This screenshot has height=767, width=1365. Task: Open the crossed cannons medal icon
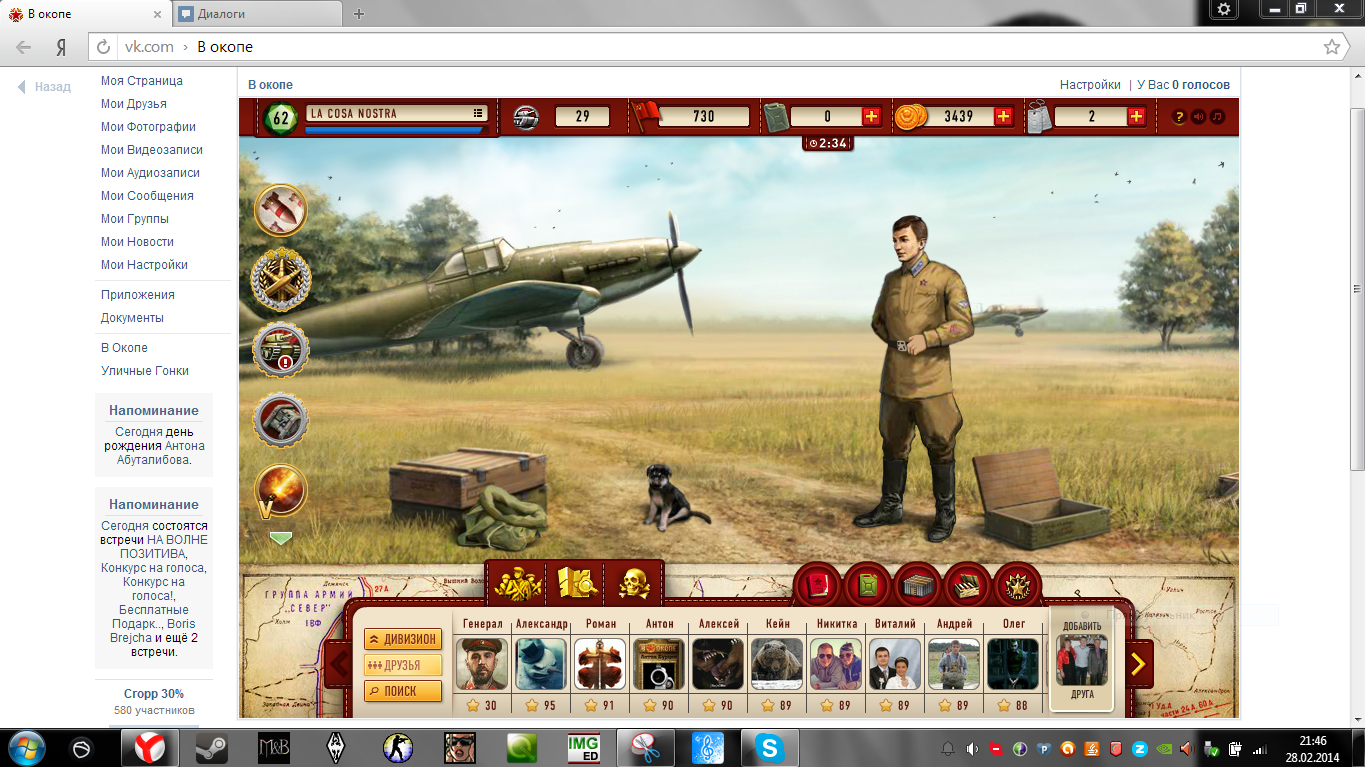(x=280, y=279)
